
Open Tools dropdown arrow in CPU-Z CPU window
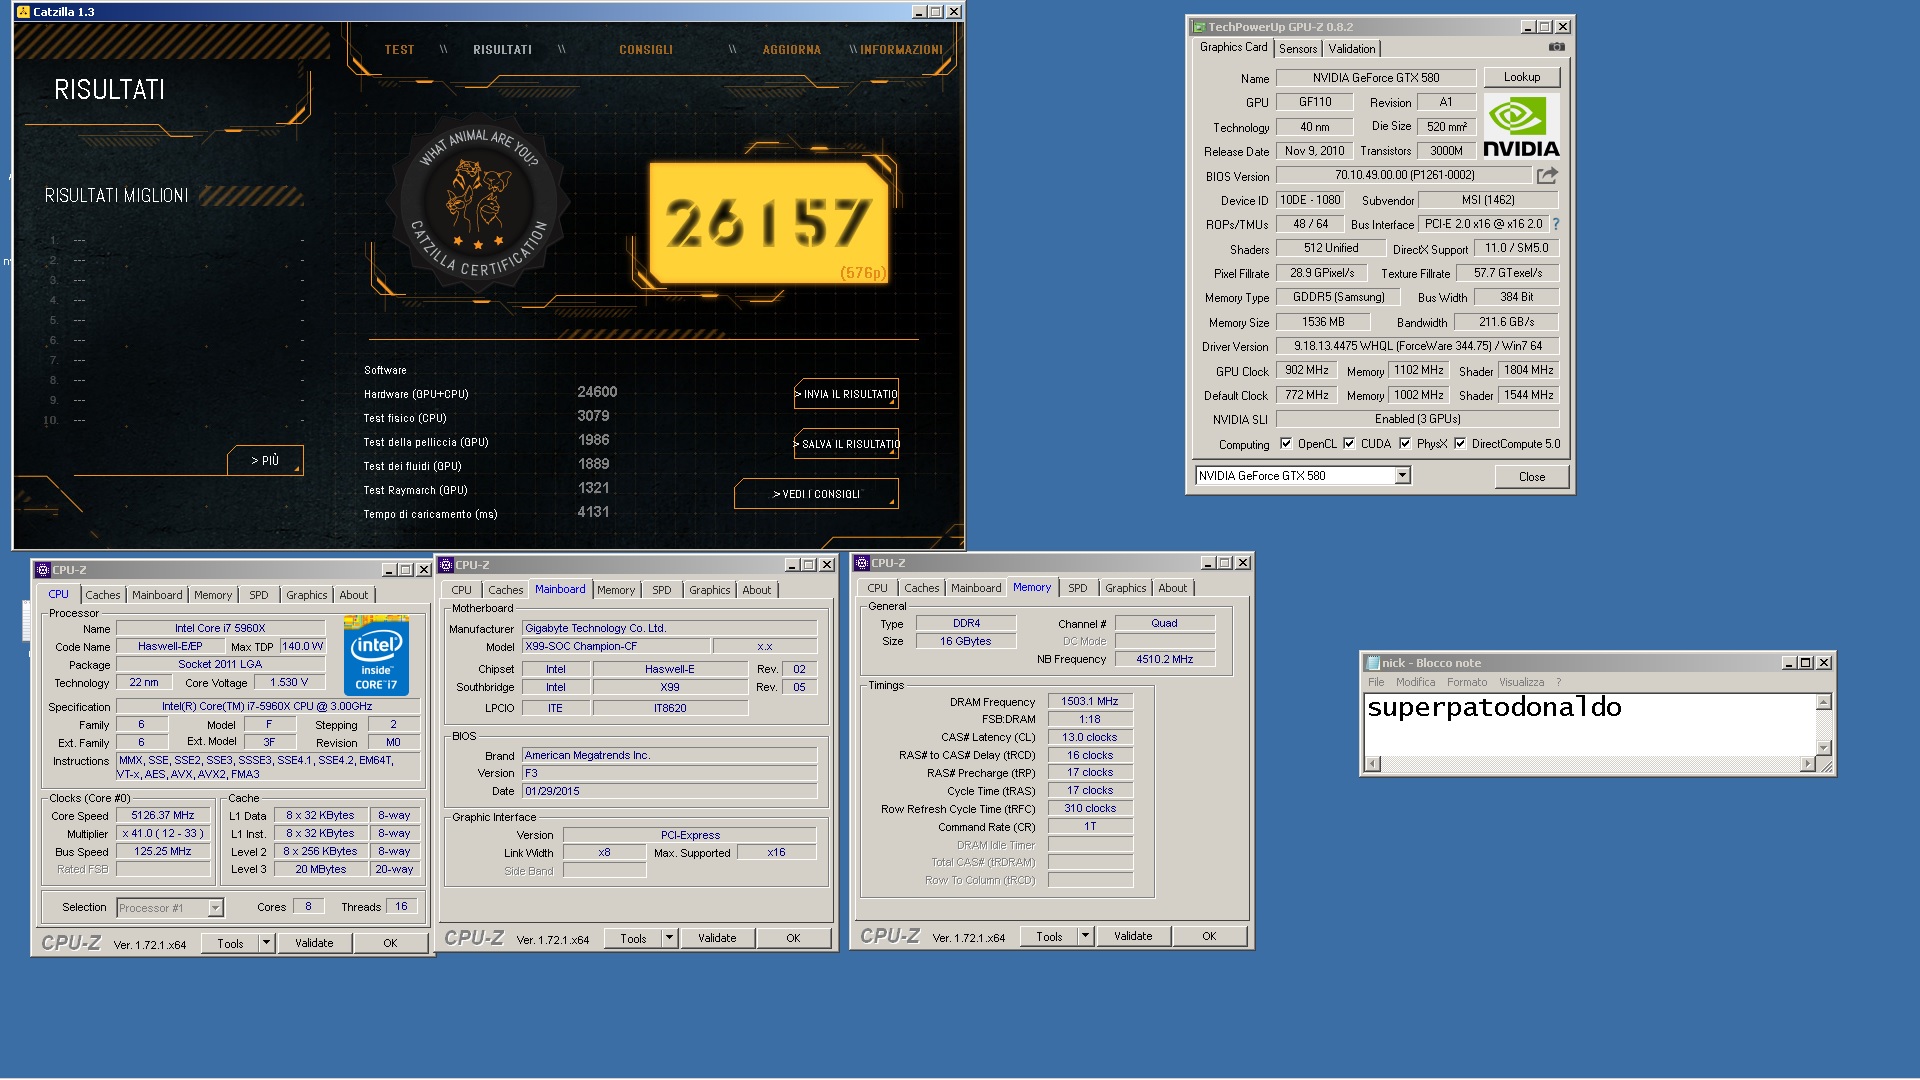266,943
